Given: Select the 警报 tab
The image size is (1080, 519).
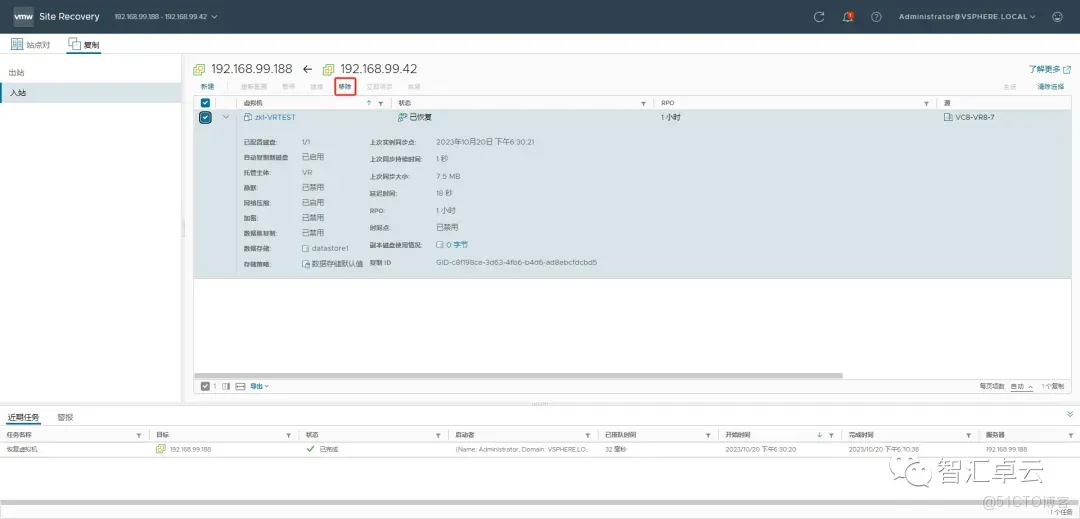Looking at the screenshot, I should tap(65, 418).
